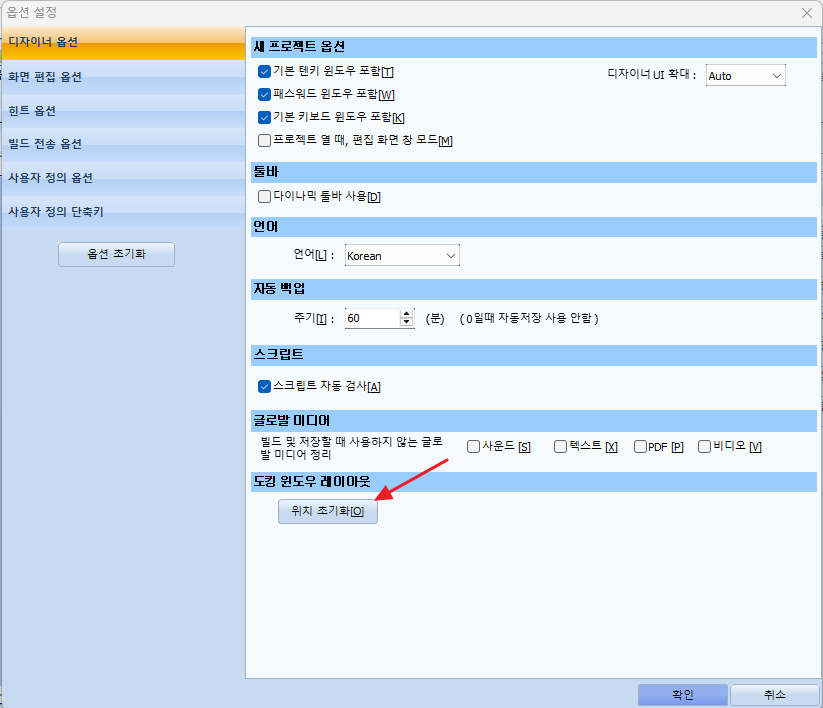Open 사용자 정의 단축키 page
Viewport: 823px width, 708px height.
tap(122, 212)
